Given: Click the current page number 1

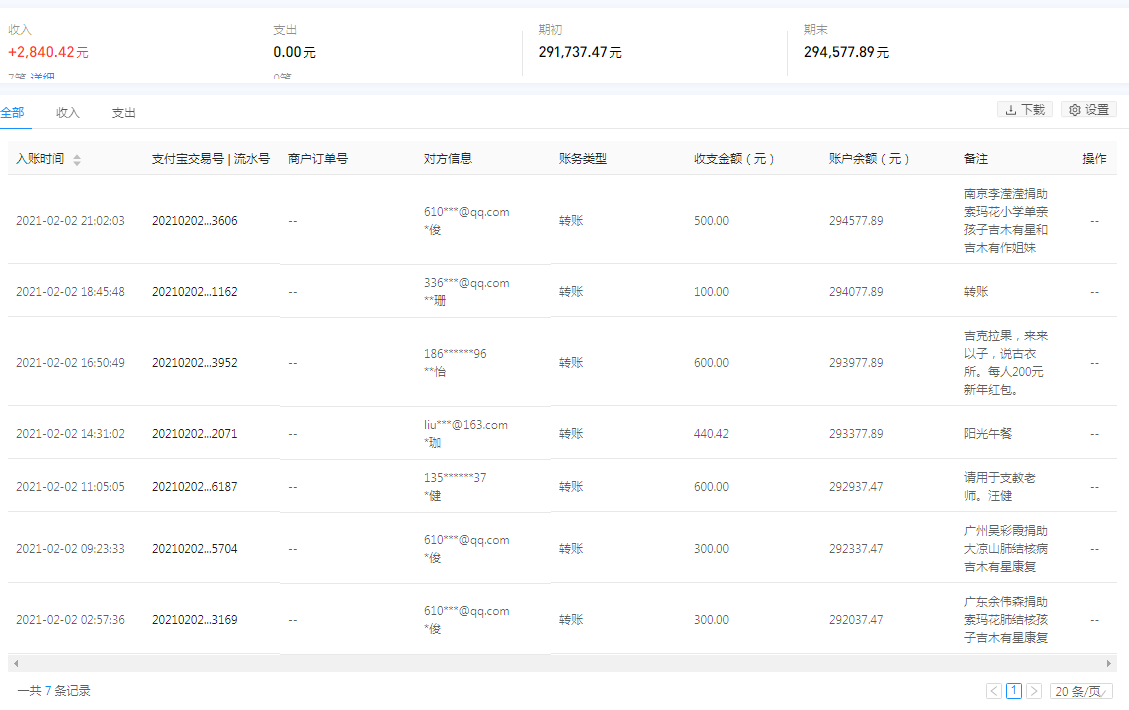Looking at the screenshot, I should (1013, 691).
